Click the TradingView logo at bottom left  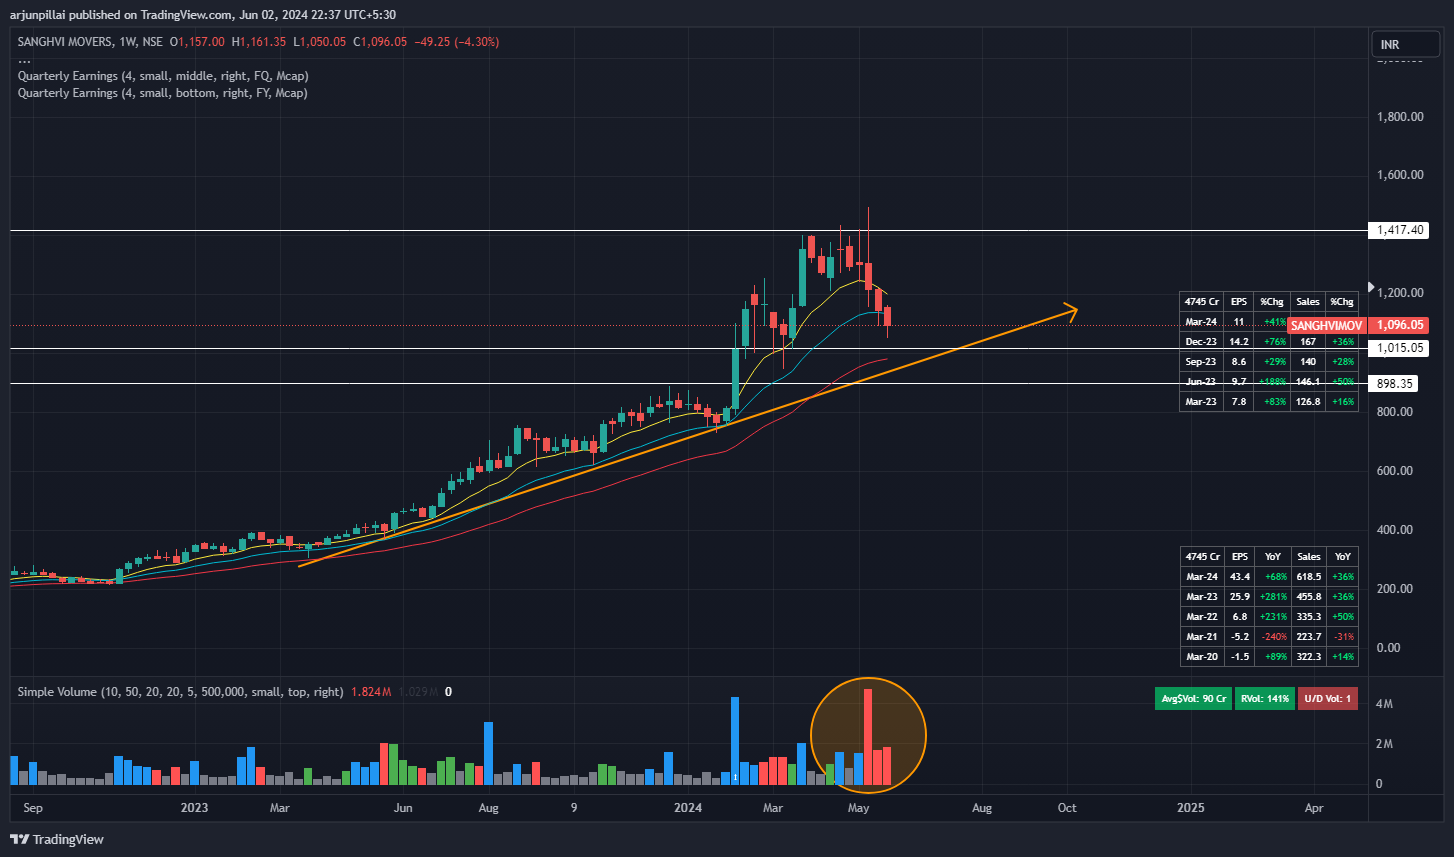pos(57,839)
